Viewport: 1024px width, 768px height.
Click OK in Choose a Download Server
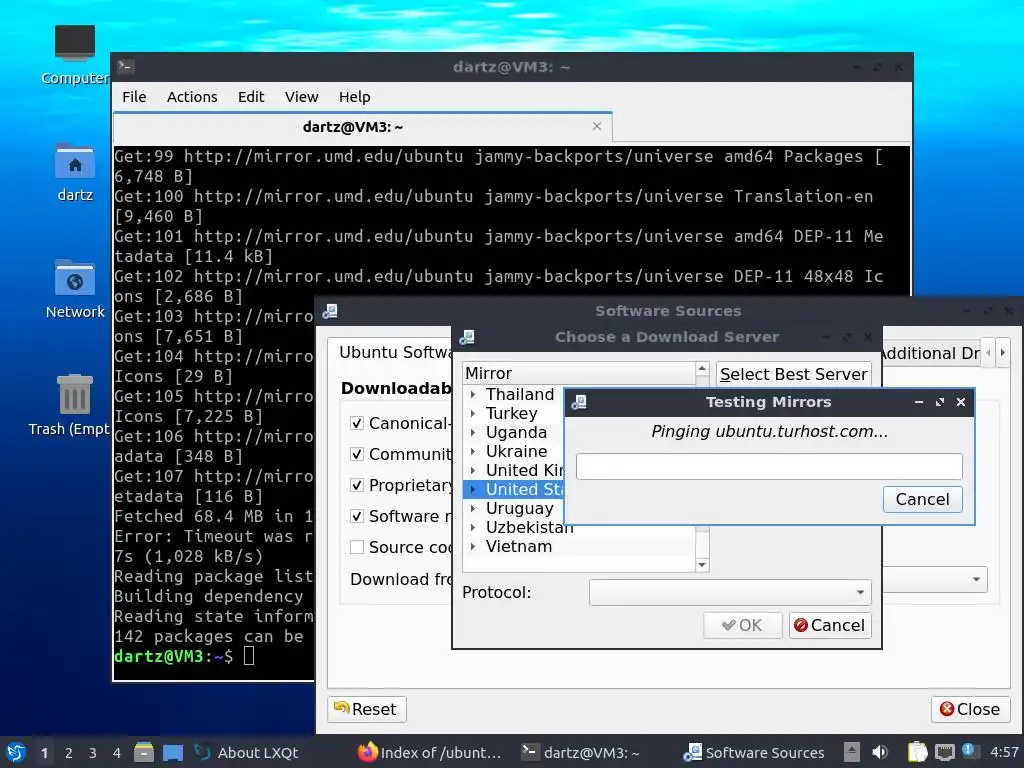[x=743, y=625]
